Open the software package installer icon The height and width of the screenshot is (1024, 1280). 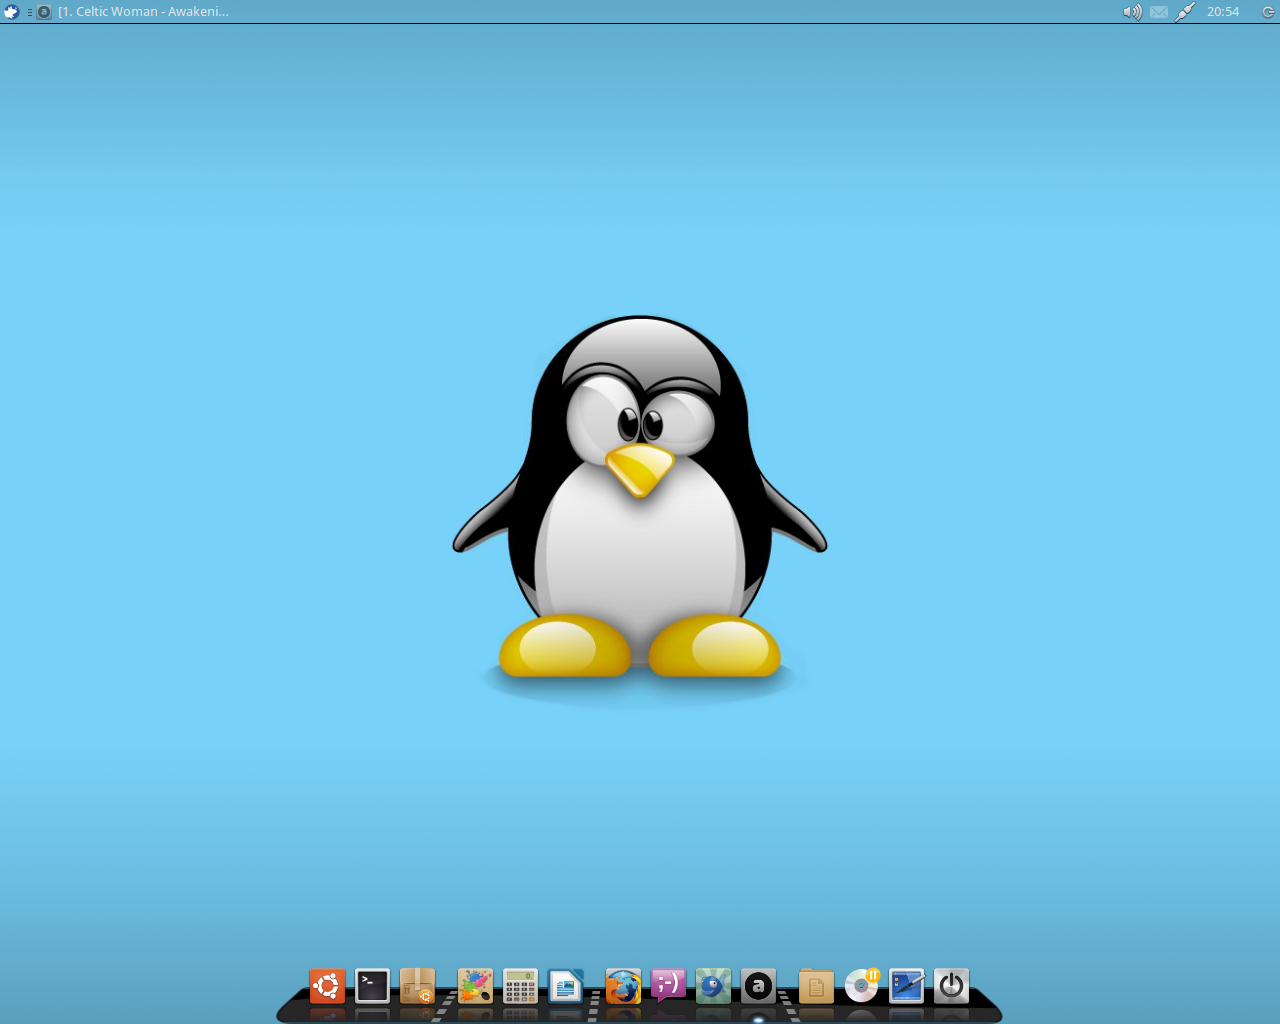tap(417, 986)
